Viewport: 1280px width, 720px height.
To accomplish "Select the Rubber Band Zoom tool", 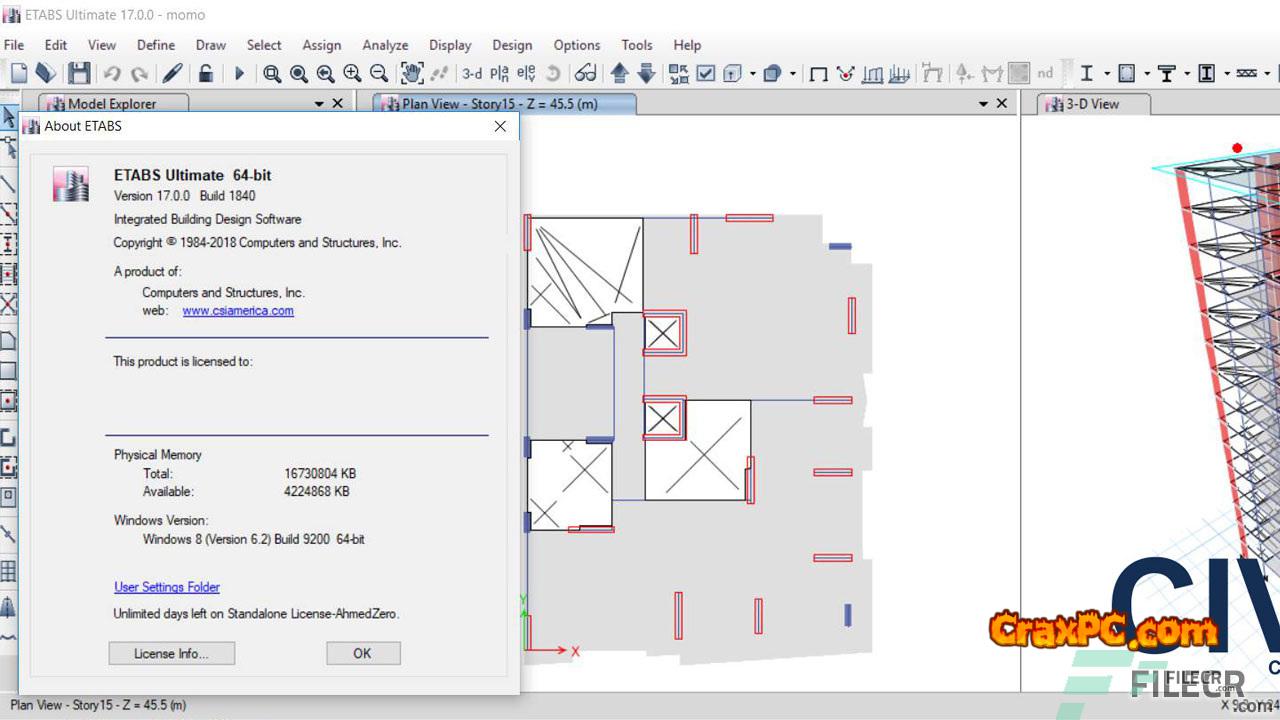I will [x=272, y=73].
